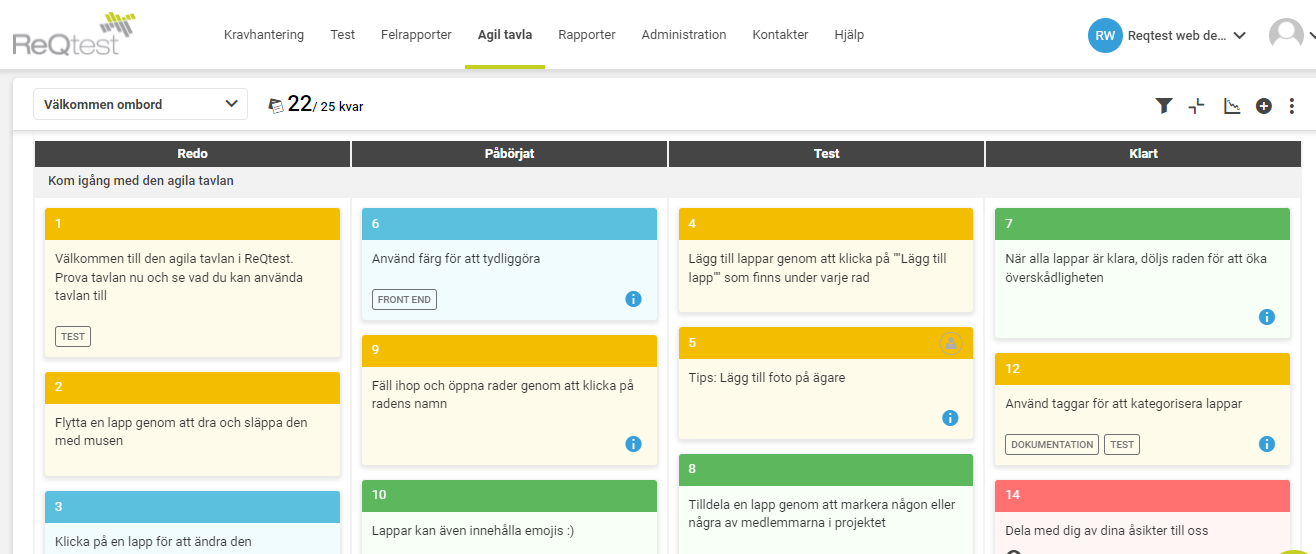Open card 2 about moving a note
This screenshot has height=554, width=1316.
[192, 431]
